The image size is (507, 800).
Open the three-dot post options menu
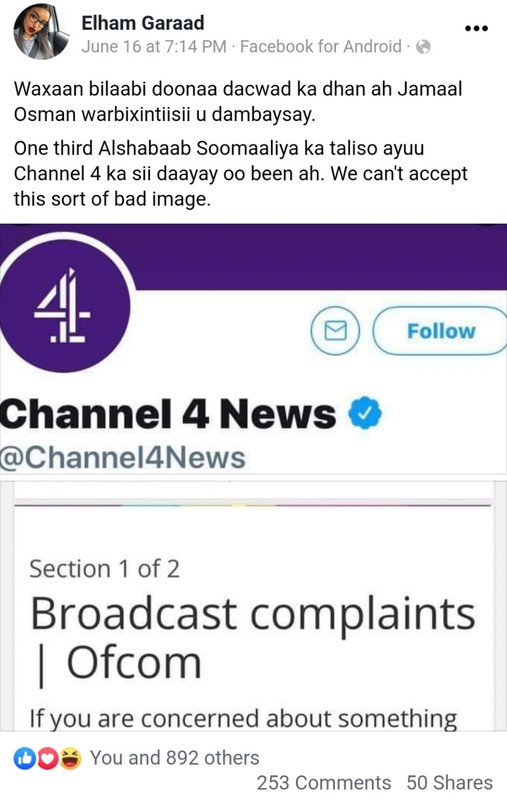[477, 29]
